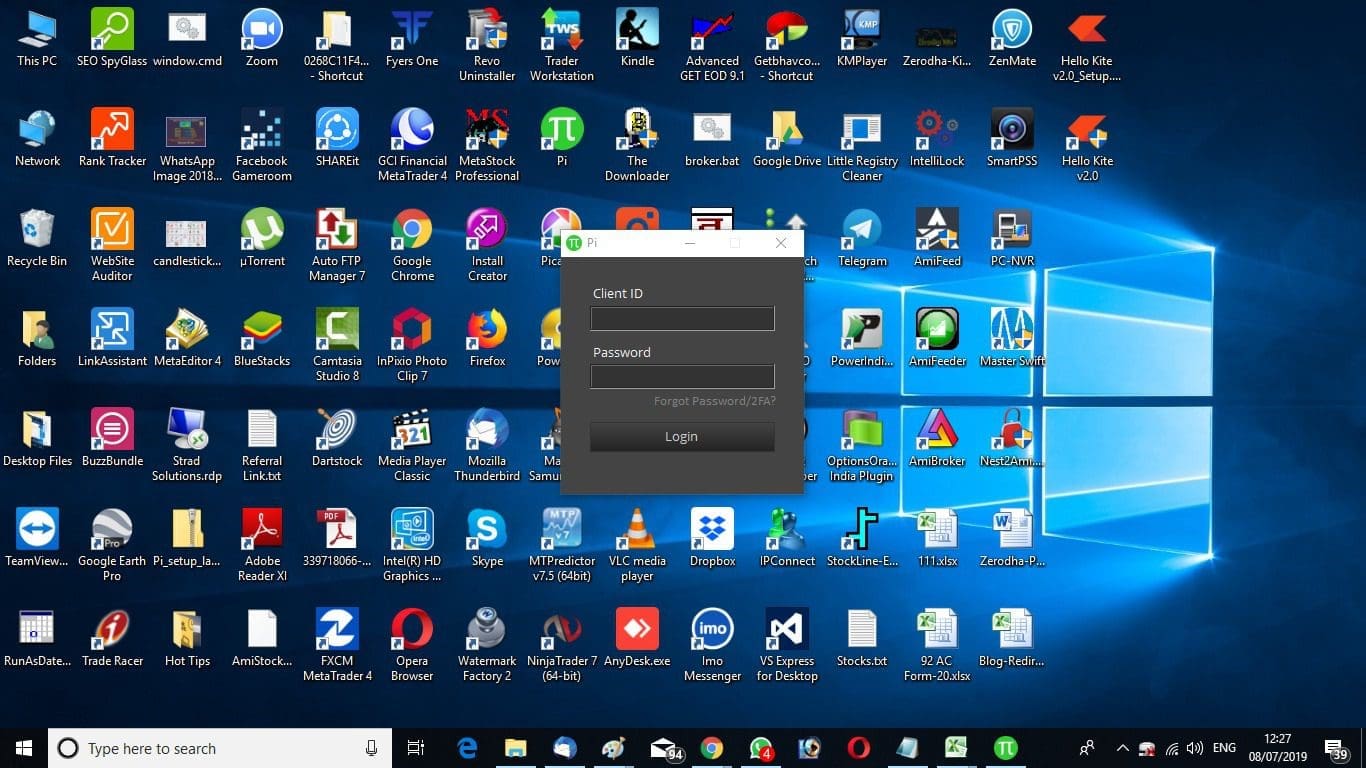Select the Skype desktop icon
The width and height of the screenshot is (1366, 768).
click(487, 538)
